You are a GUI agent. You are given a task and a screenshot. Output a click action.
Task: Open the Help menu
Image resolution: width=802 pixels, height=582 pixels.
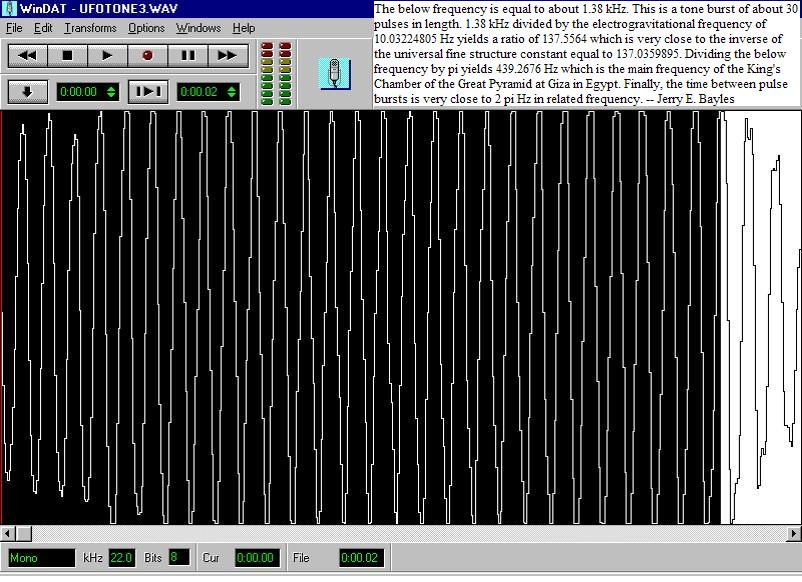point(243,28)
